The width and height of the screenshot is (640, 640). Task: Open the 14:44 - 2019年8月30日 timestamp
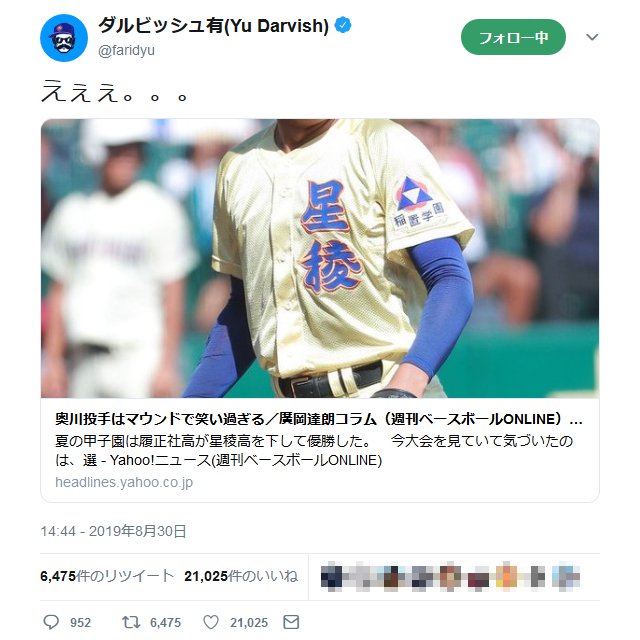113,531
